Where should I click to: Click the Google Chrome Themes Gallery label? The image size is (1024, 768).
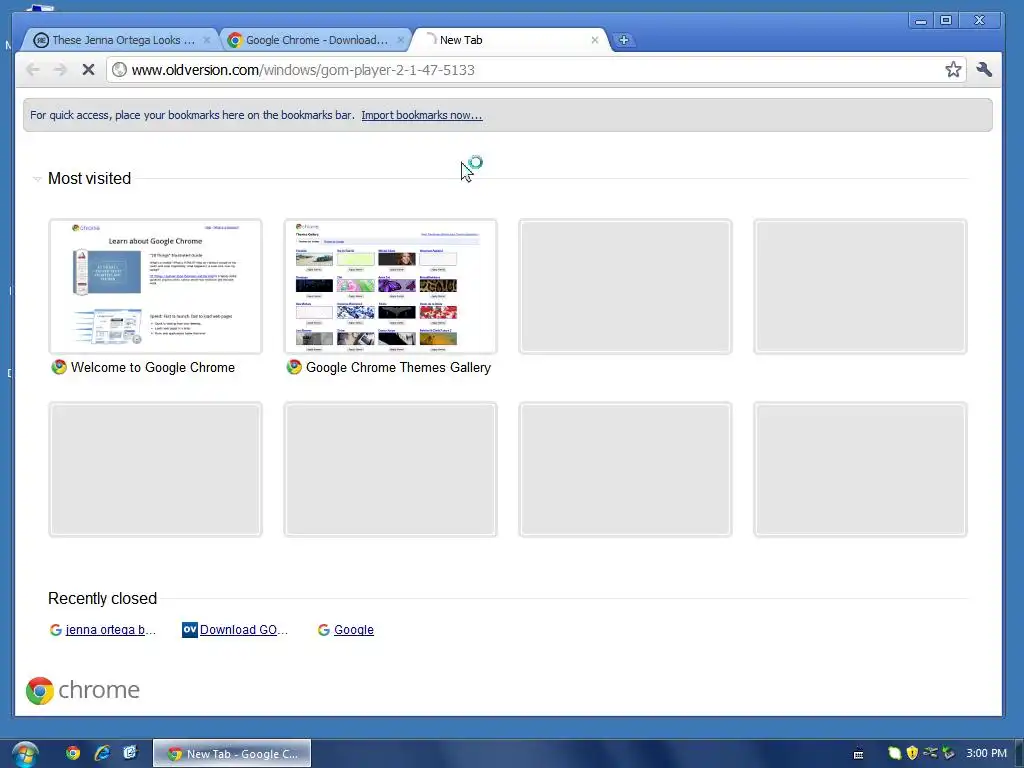click(x=398, y=368)
